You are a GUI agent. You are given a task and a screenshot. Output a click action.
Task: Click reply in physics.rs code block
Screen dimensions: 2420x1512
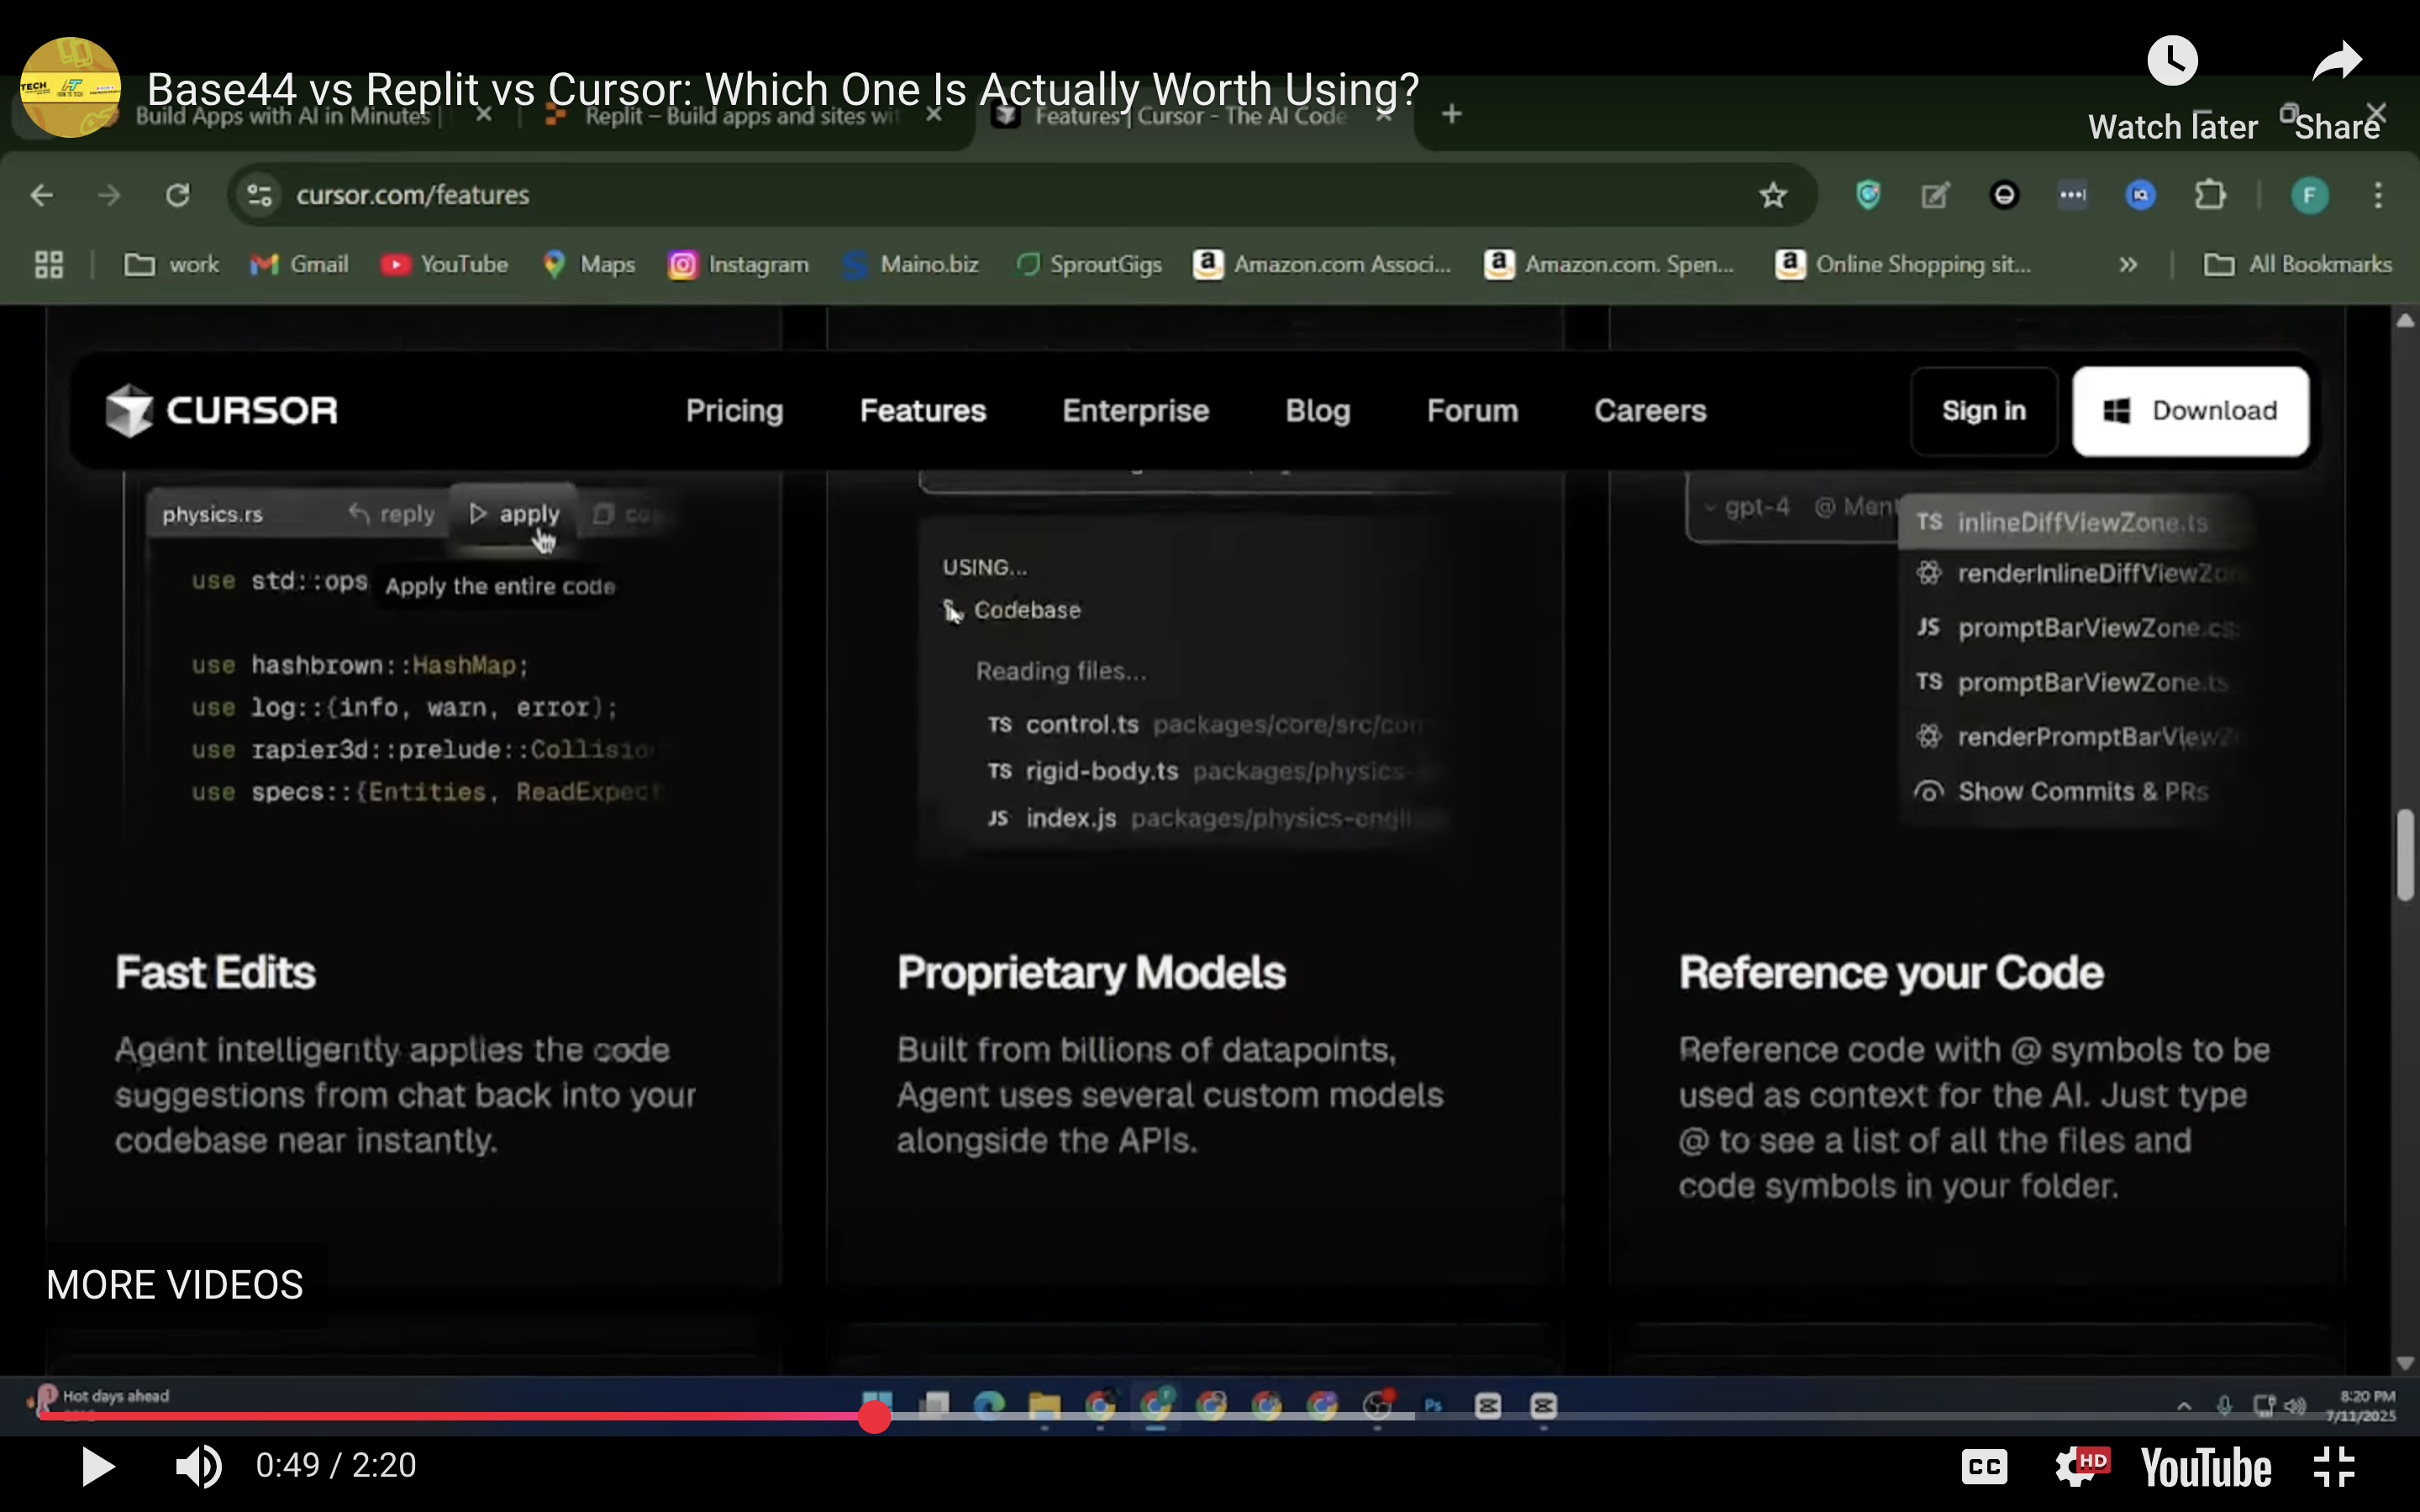click(392, 514)
